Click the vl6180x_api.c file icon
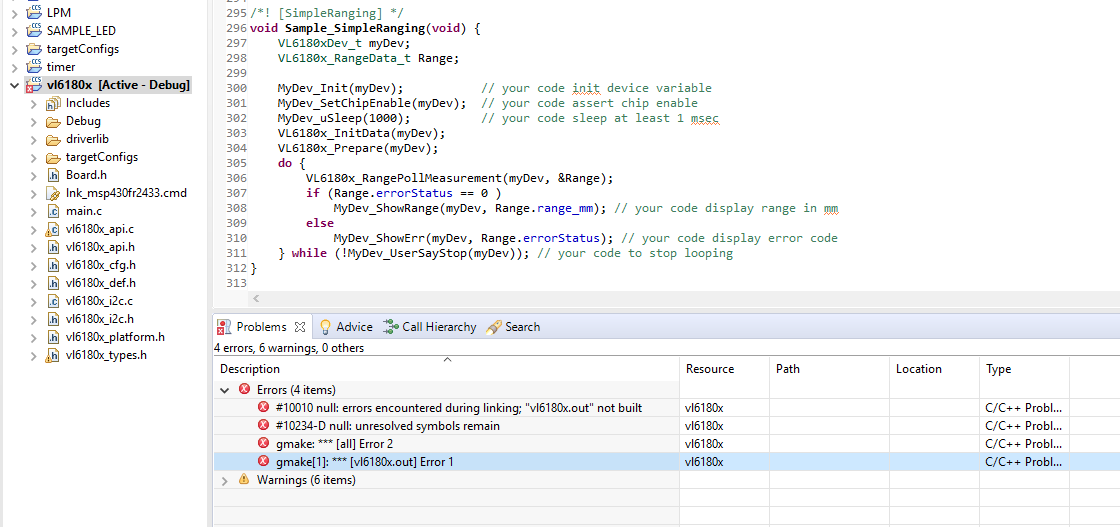 (x=52, y=229)
